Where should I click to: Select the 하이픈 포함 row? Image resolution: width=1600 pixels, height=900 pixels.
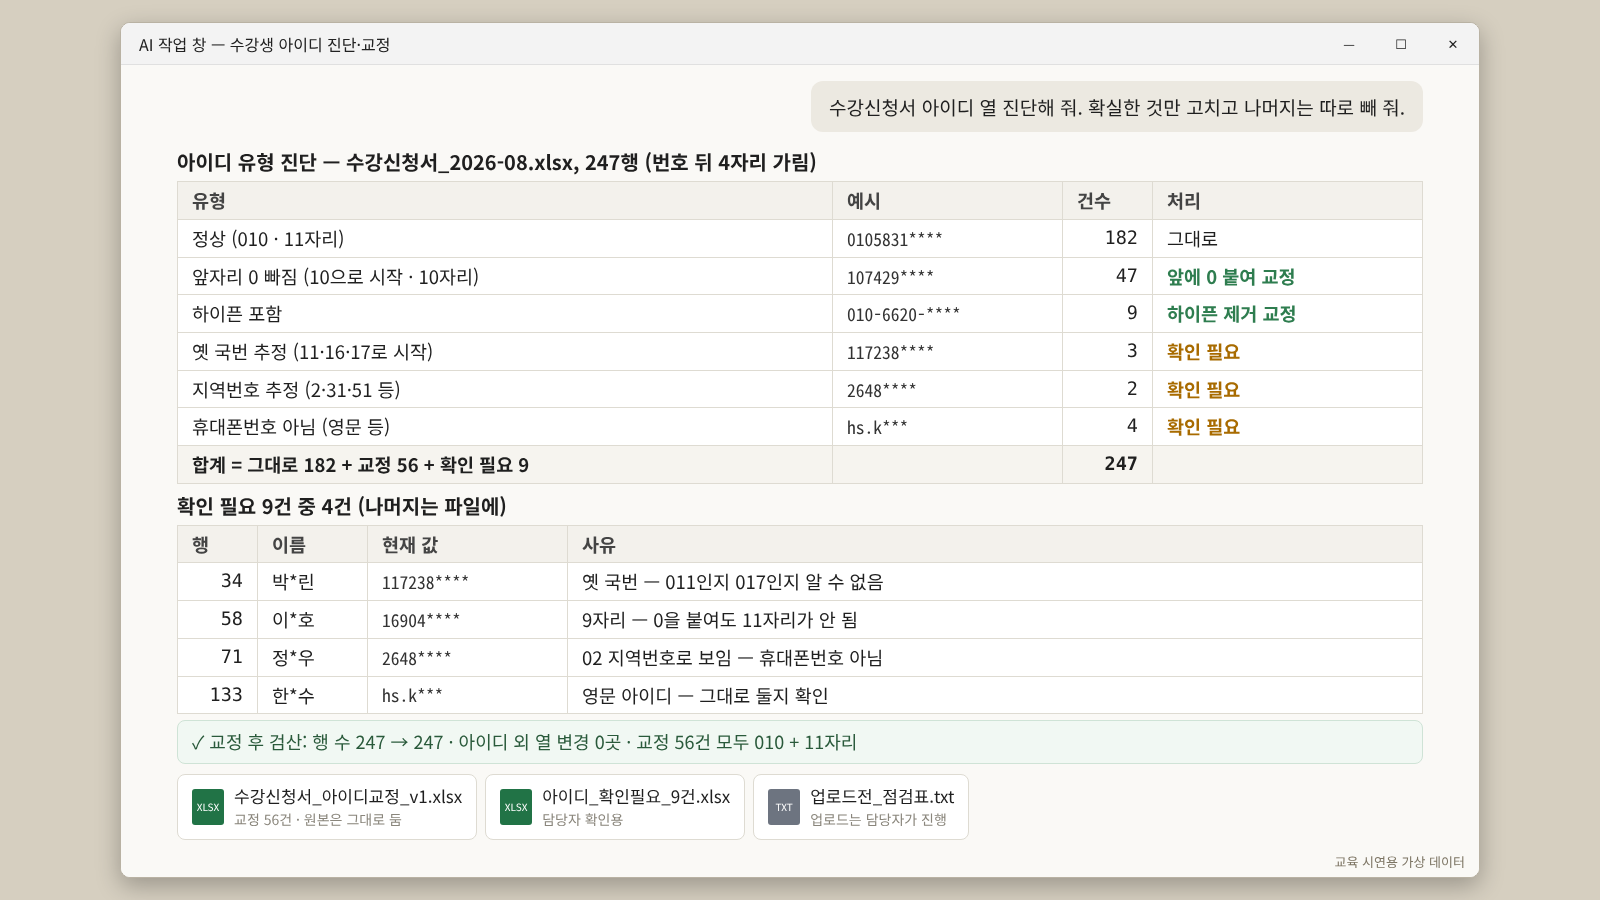coord(800,314)
